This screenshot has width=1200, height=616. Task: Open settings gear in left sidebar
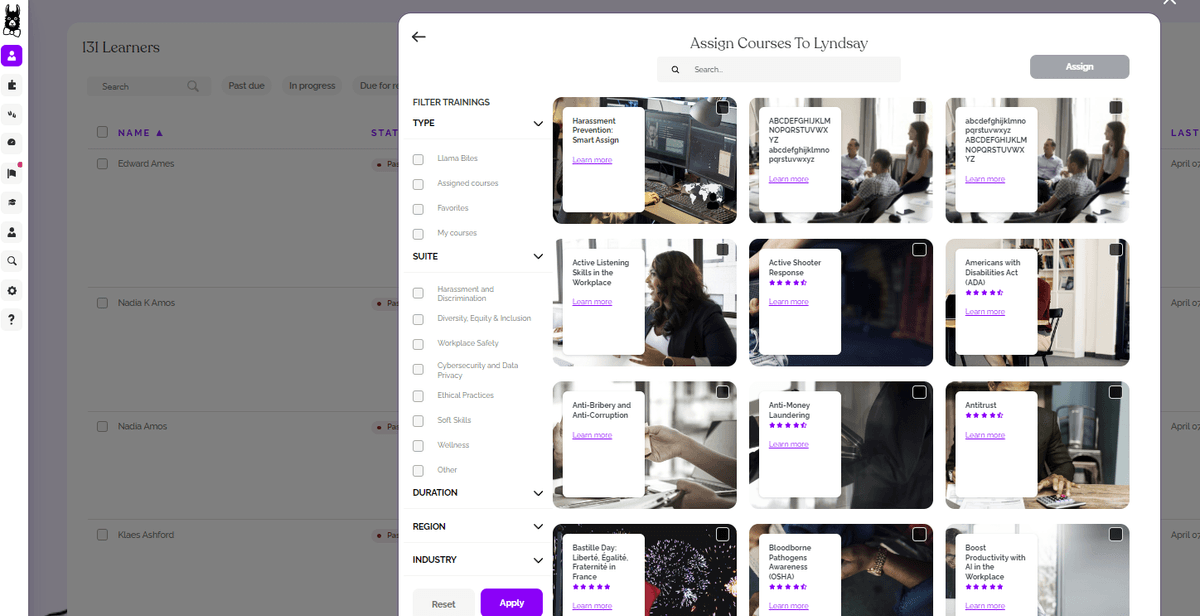coord(12,290)
